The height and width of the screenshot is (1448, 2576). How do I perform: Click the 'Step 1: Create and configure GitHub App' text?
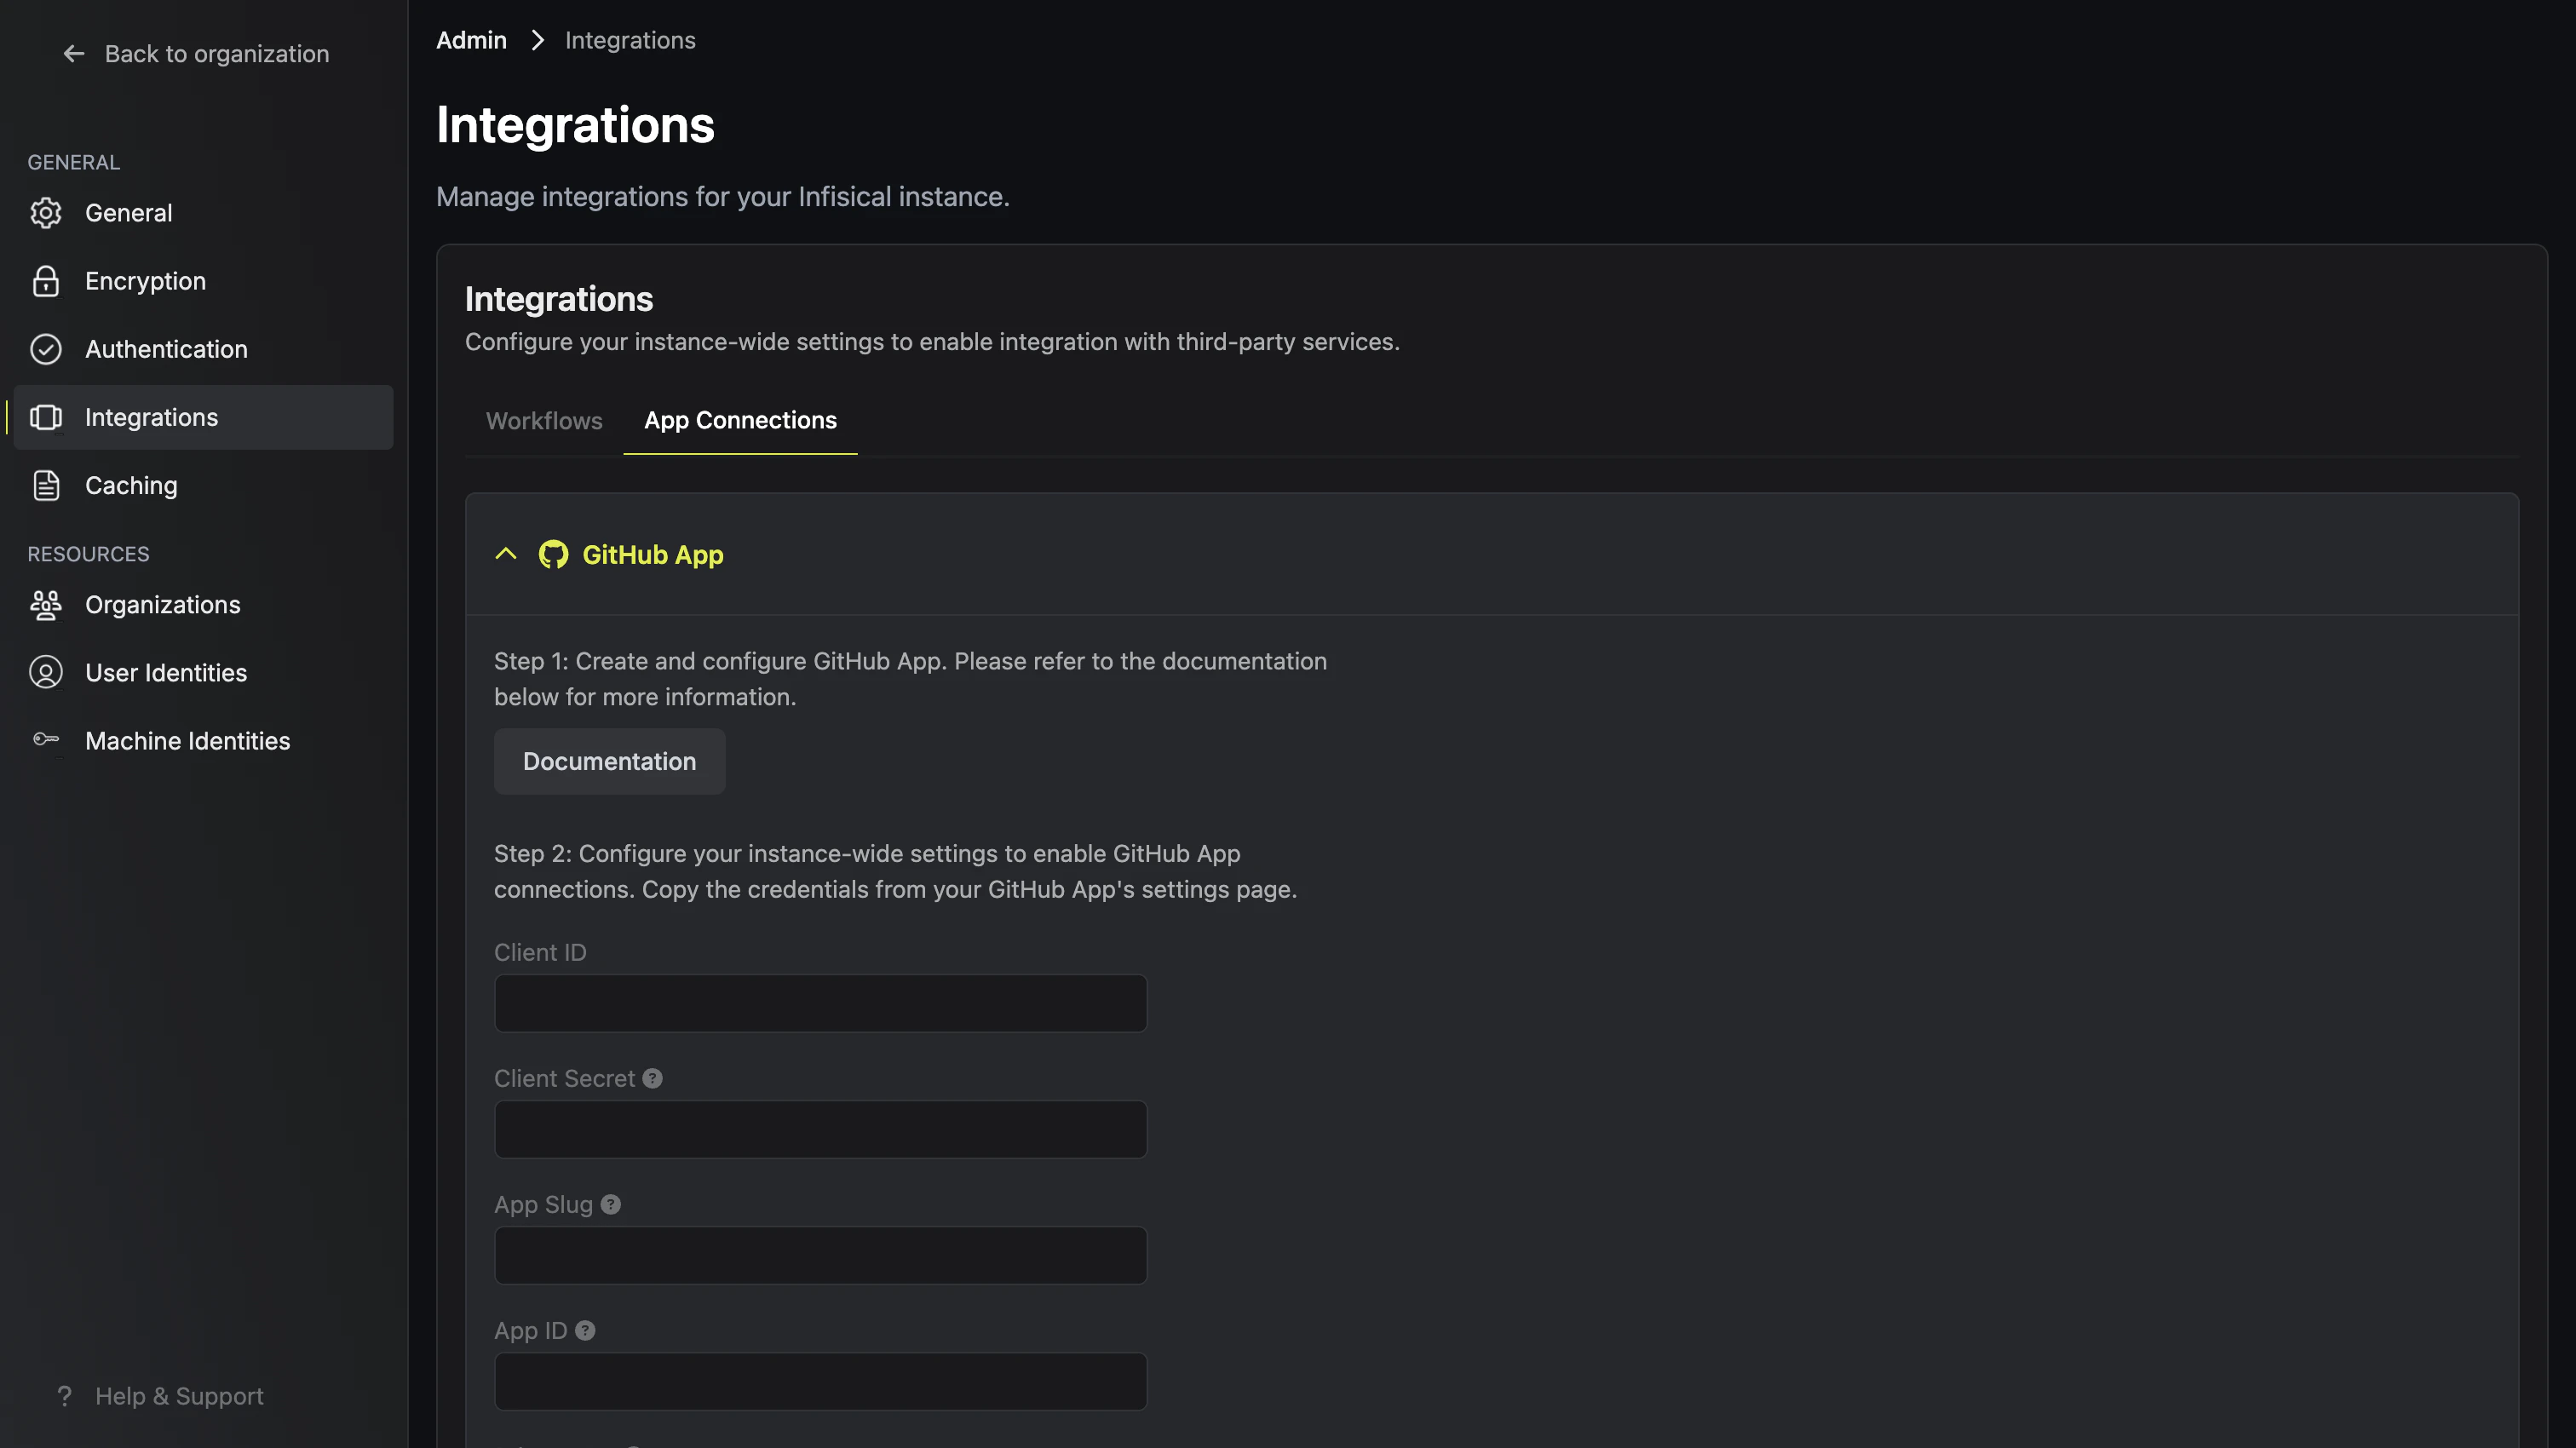click(x=910, y=679)
